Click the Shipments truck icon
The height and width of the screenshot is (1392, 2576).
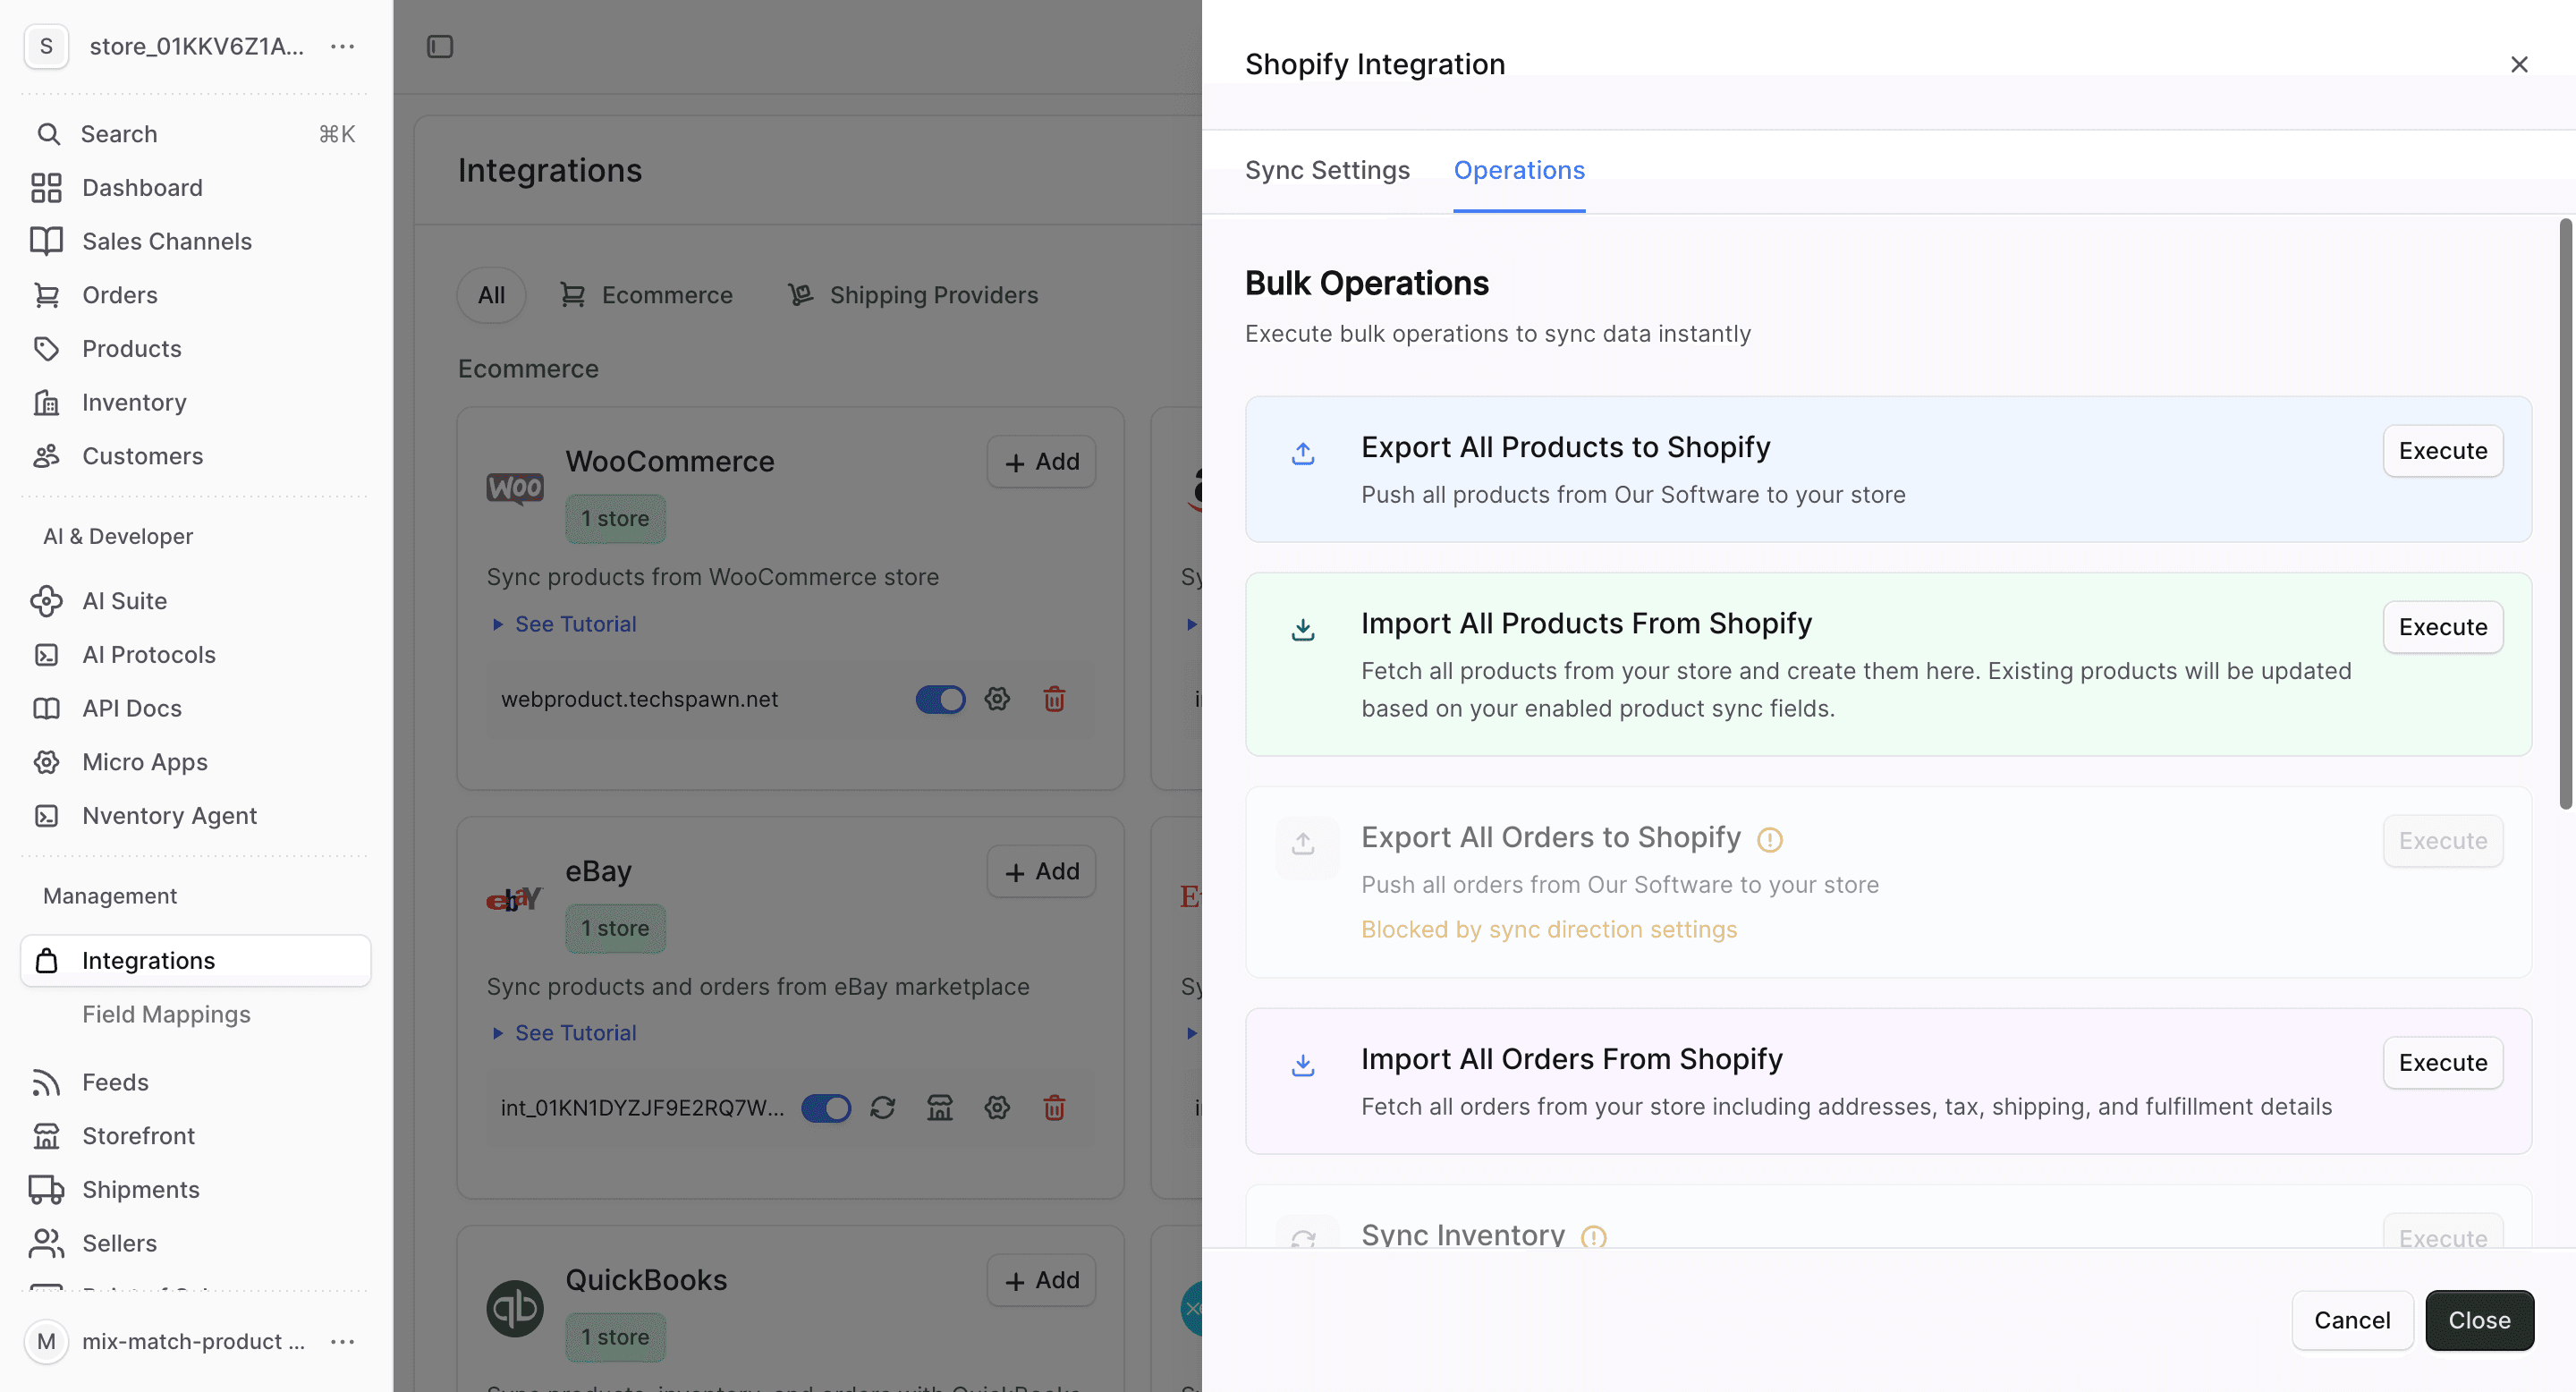click(x=46, y=1190)
